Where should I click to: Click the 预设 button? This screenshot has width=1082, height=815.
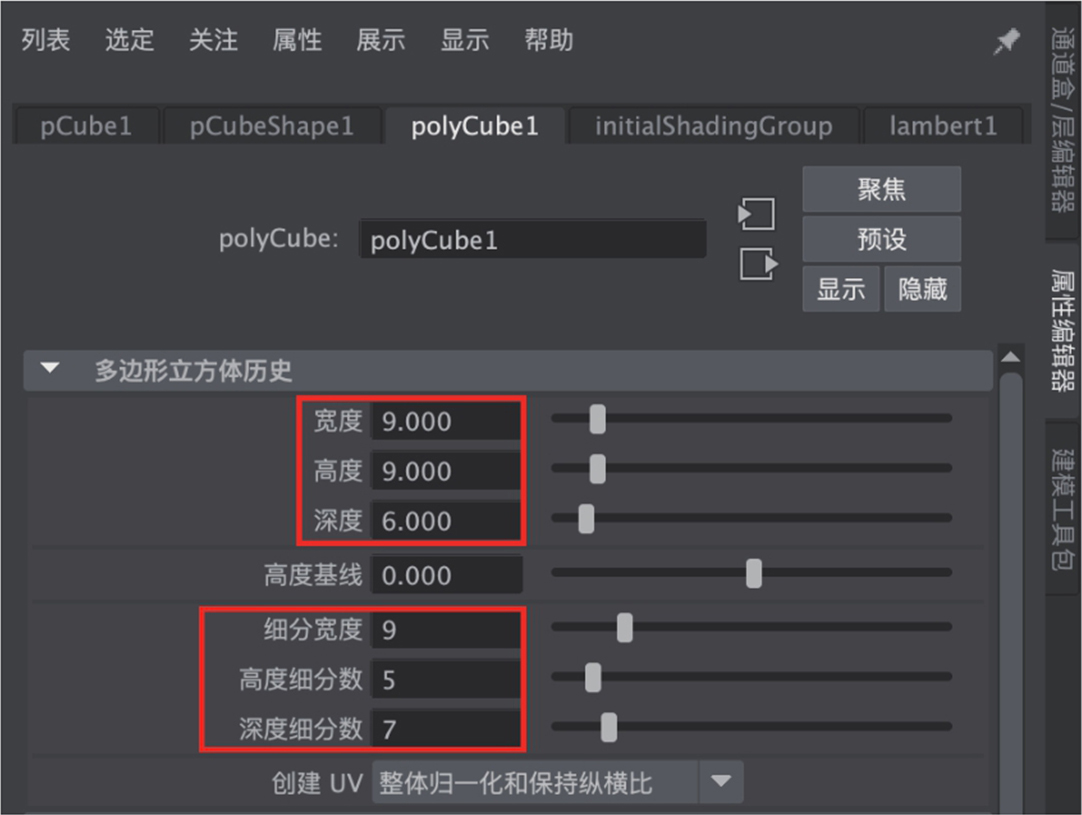(x=881, y=239)
